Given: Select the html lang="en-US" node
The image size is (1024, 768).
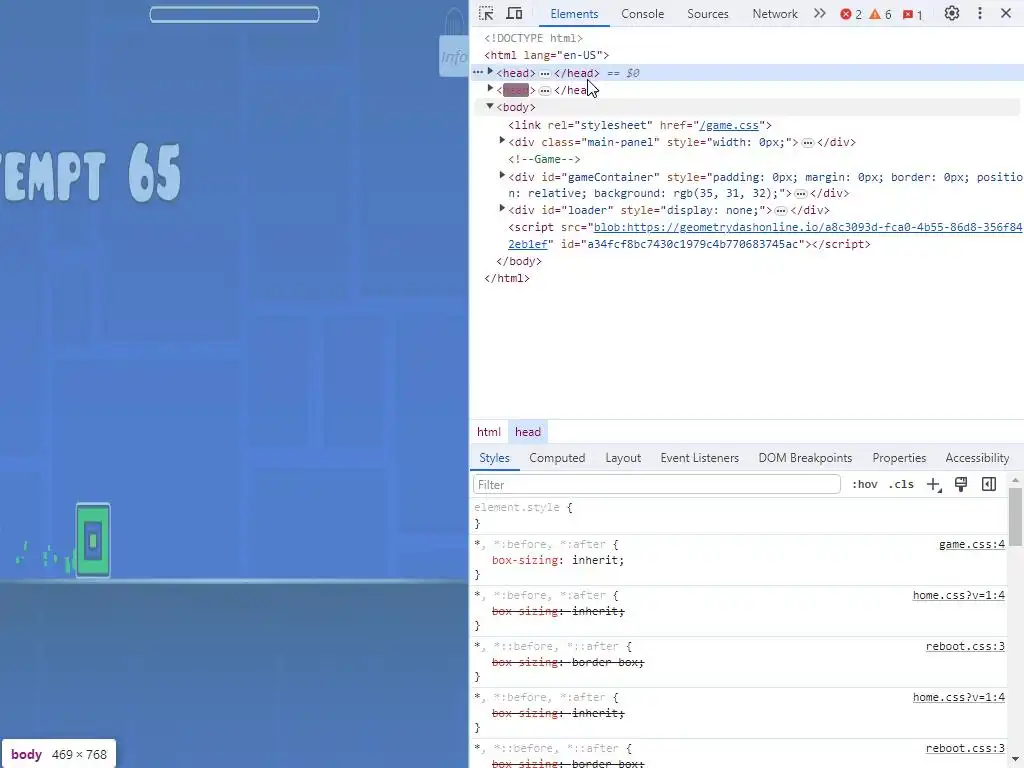Looking at the screenshot, I should [x=546, y=56].
